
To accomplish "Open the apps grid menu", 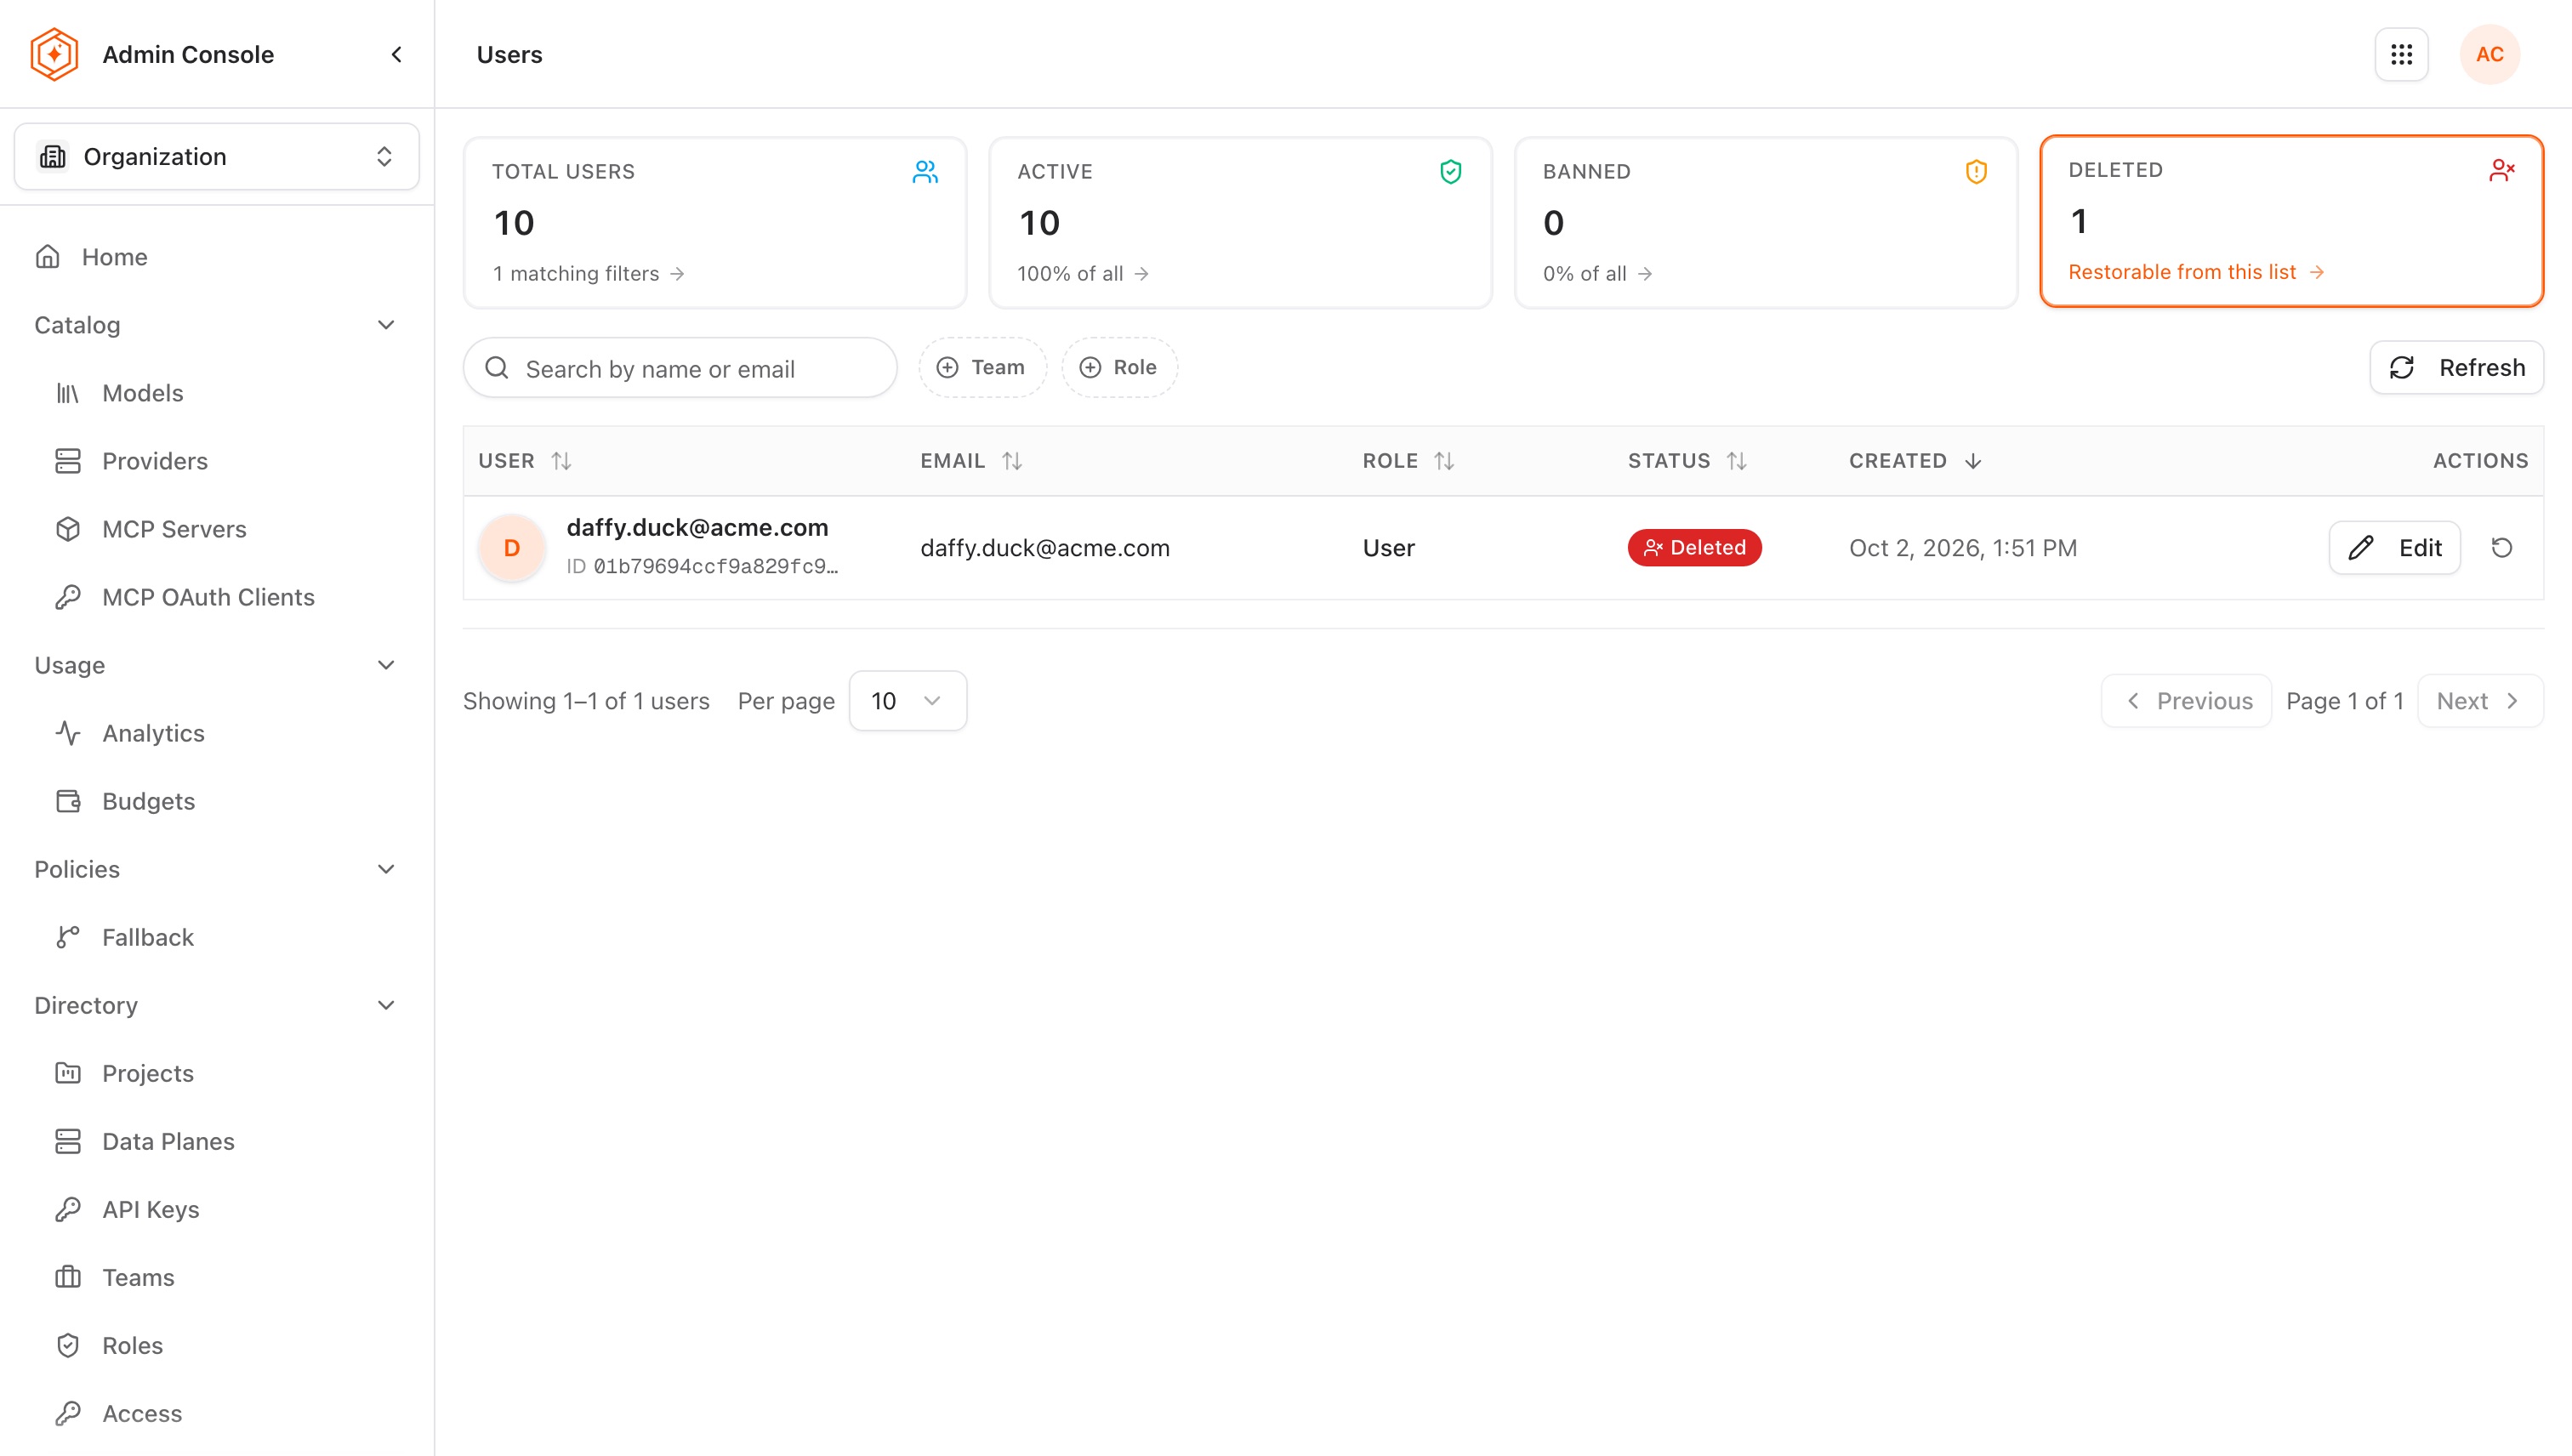I will point(2401,54).
